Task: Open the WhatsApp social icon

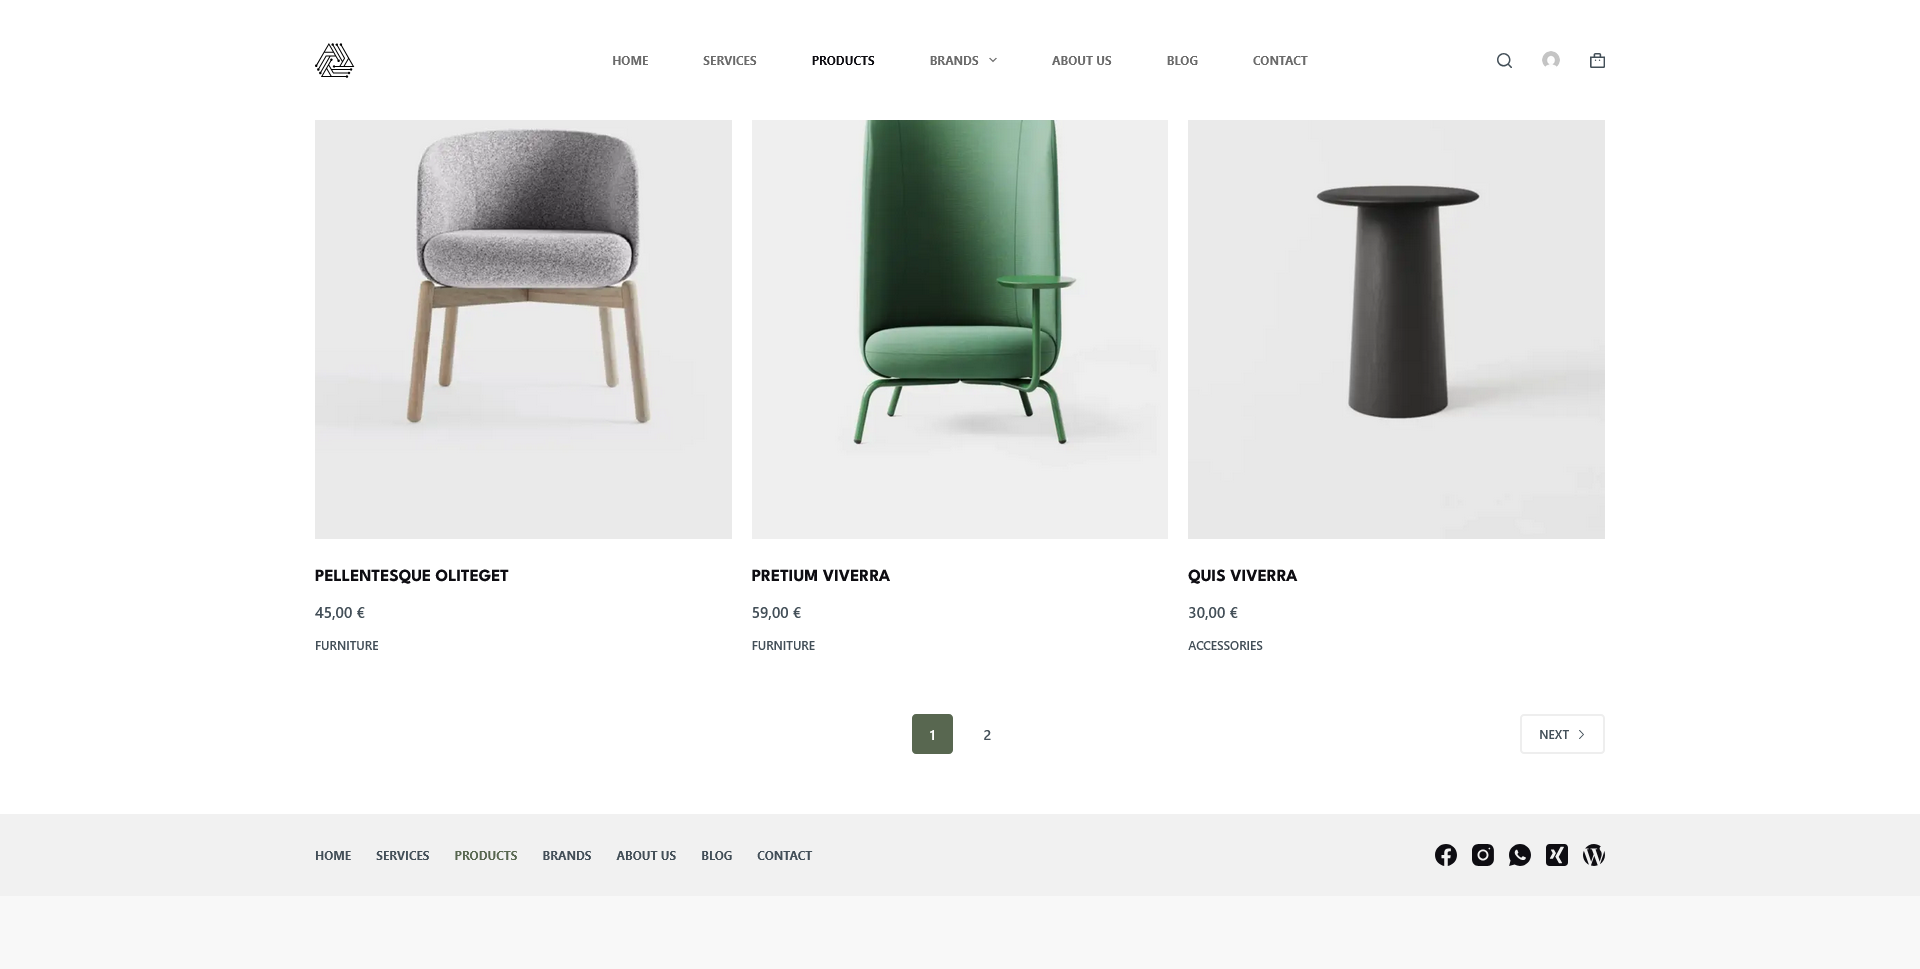Action: click(1520, 855)
